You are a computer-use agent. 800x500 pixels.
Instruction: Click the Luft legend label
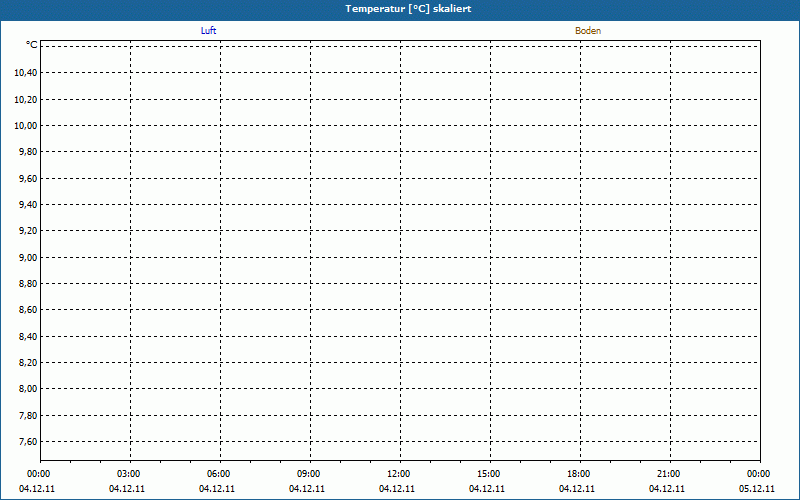coord(208,31)
